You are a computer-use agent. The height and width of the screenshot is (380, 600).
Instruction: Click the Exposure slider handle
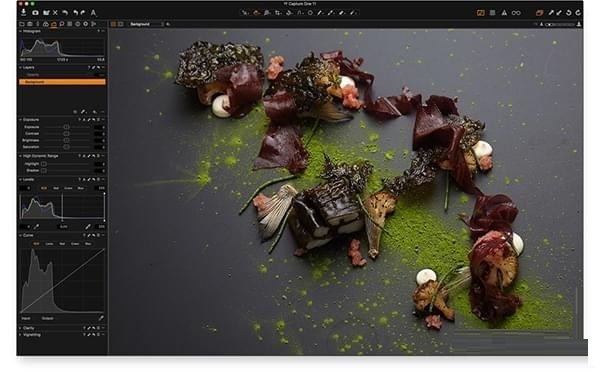[x=67, y=127]
